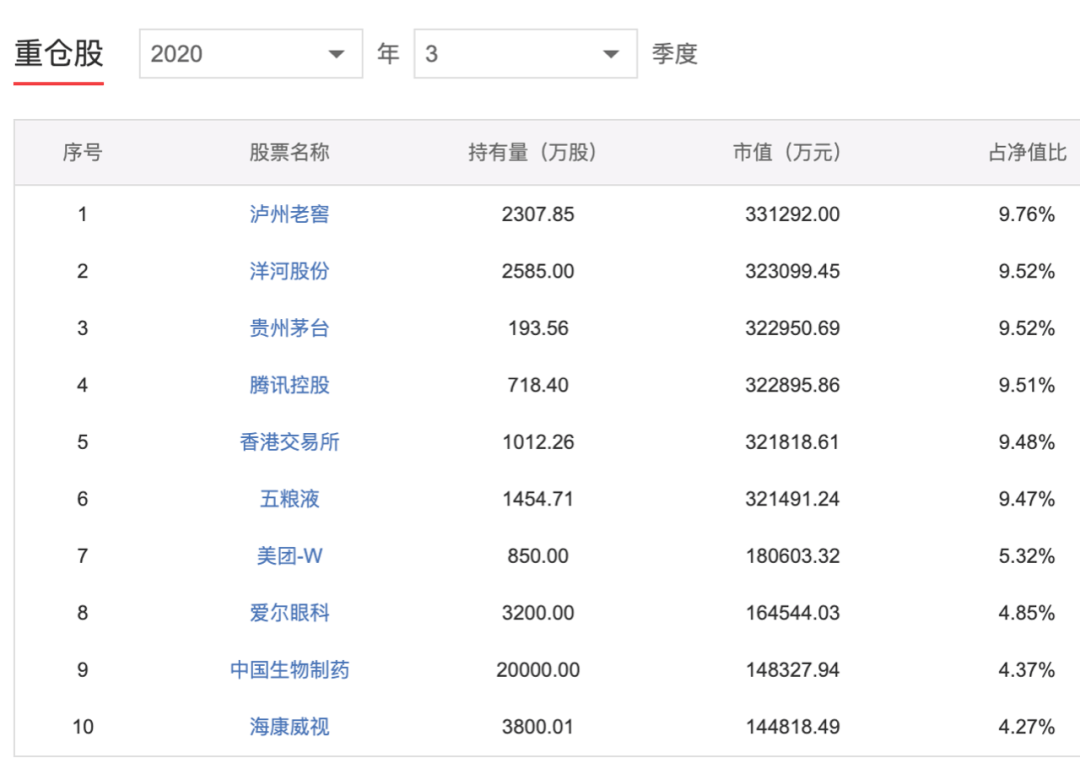Select net value ratio 4.85%
This screenshot has width=1080, height=758.
[1027, 613]
